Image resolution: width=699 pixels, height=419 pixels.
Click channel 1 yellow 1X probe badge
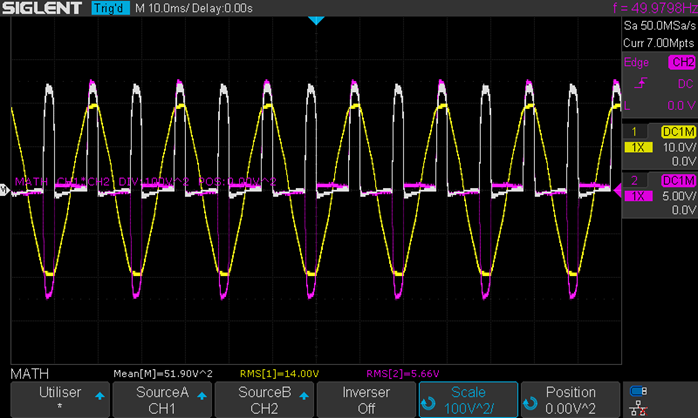click(x=638, y=148)
